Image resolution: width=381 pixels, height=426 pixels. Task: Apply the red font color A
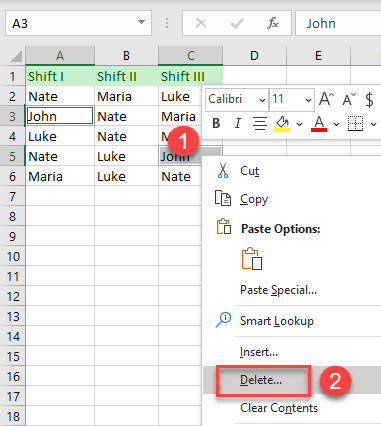319,124
